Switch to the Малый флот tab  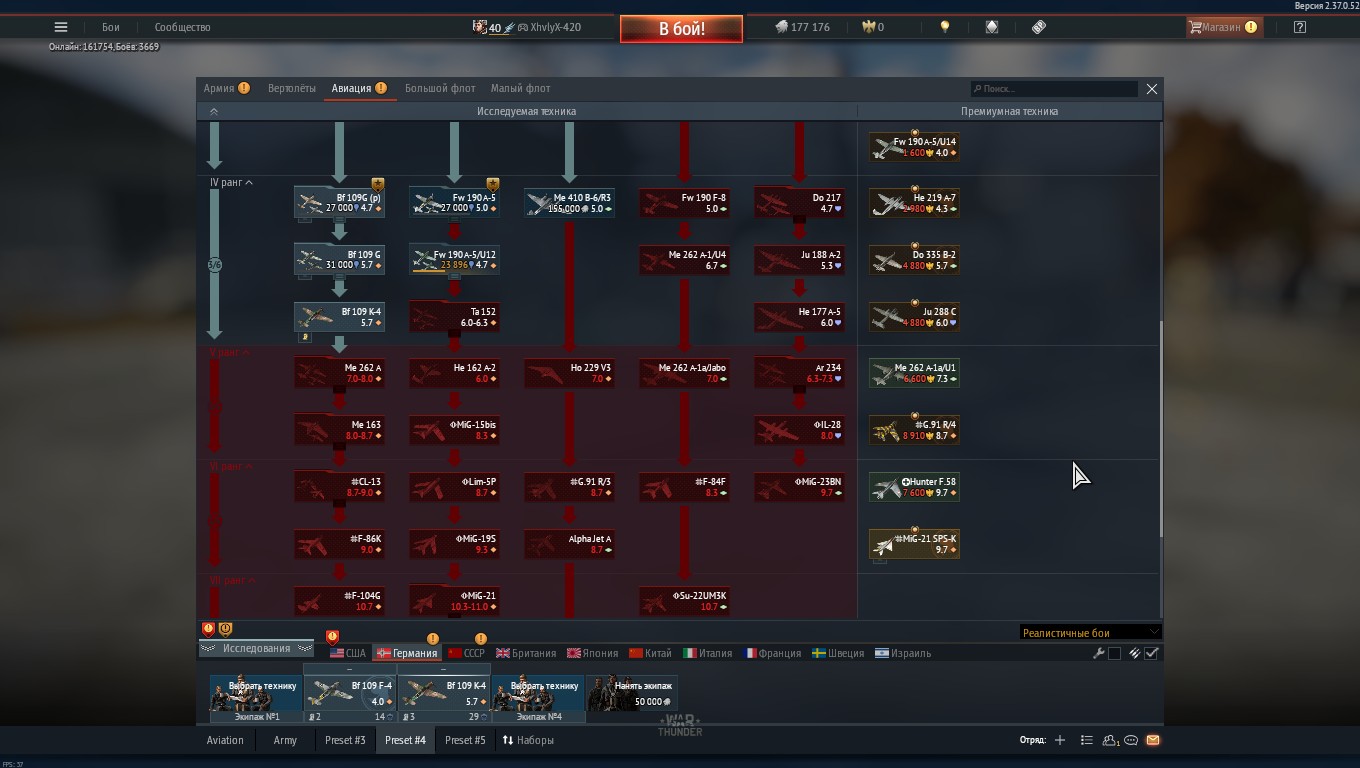tap(520, 88)
